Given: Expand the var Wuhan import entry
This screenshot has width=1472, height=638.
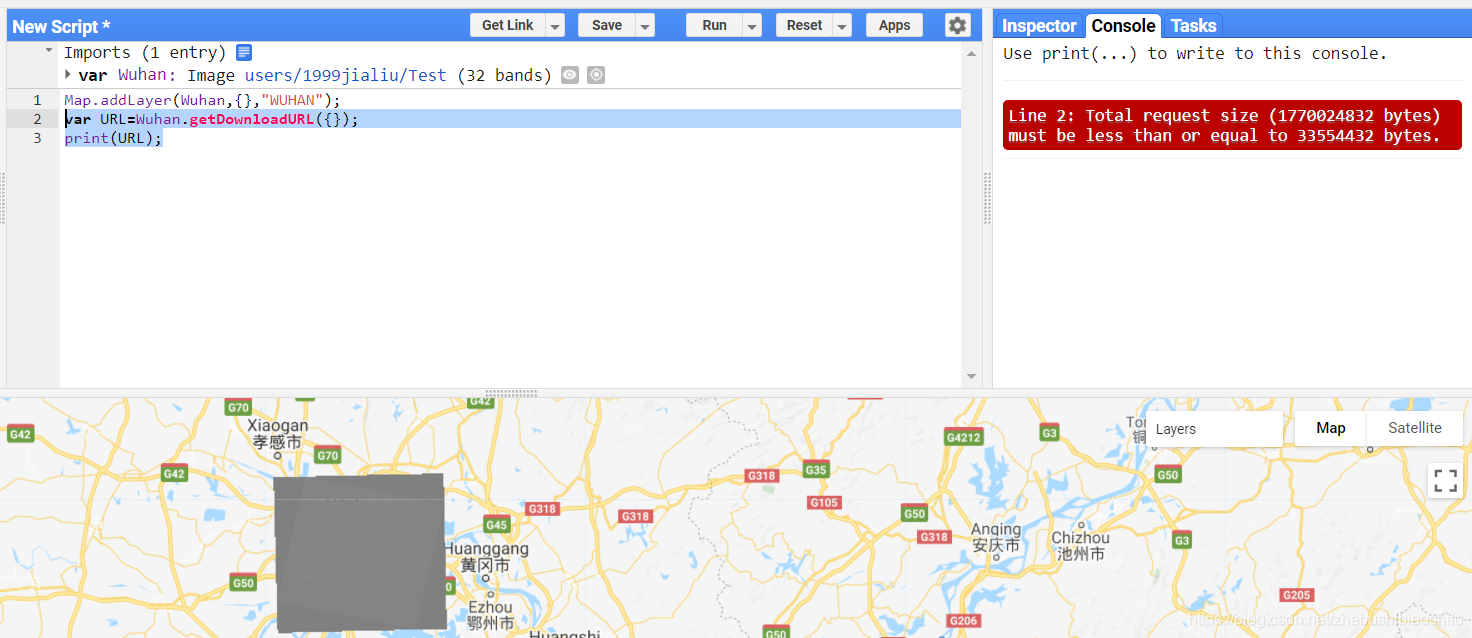Looking at the screenshot, I should coord(68,74).
